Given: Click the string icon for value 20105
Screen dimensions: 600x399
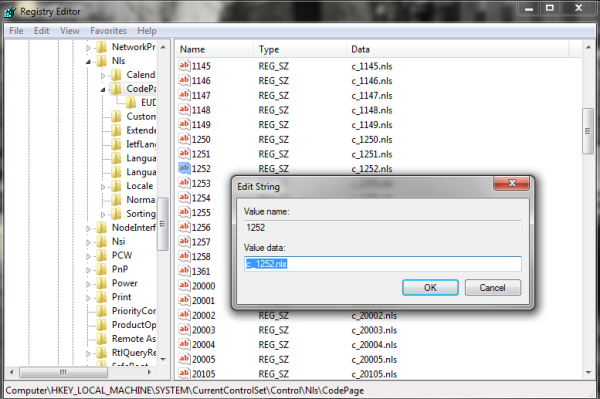Looking at the screenshot, I should click(x=184, y=374).
